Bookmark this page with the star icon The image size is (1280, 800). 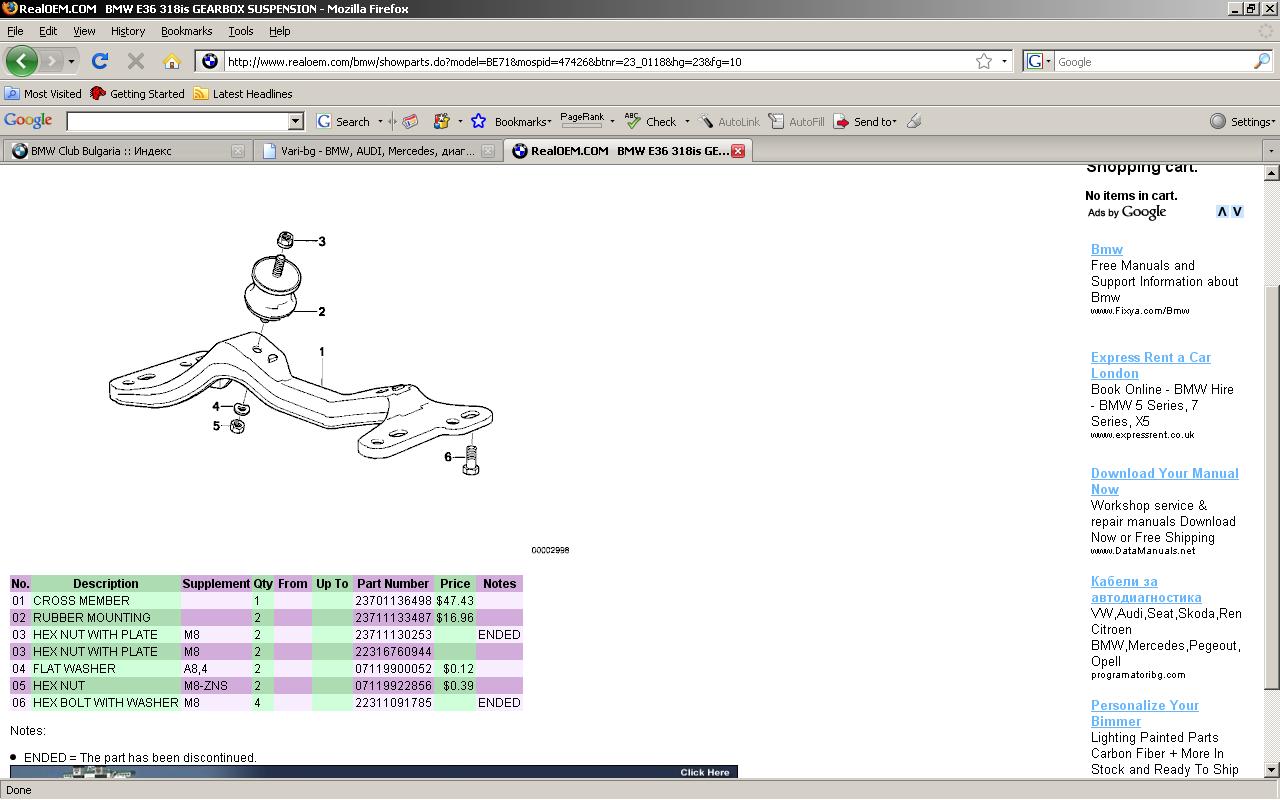pyautogui.click(x=984, y=61)
